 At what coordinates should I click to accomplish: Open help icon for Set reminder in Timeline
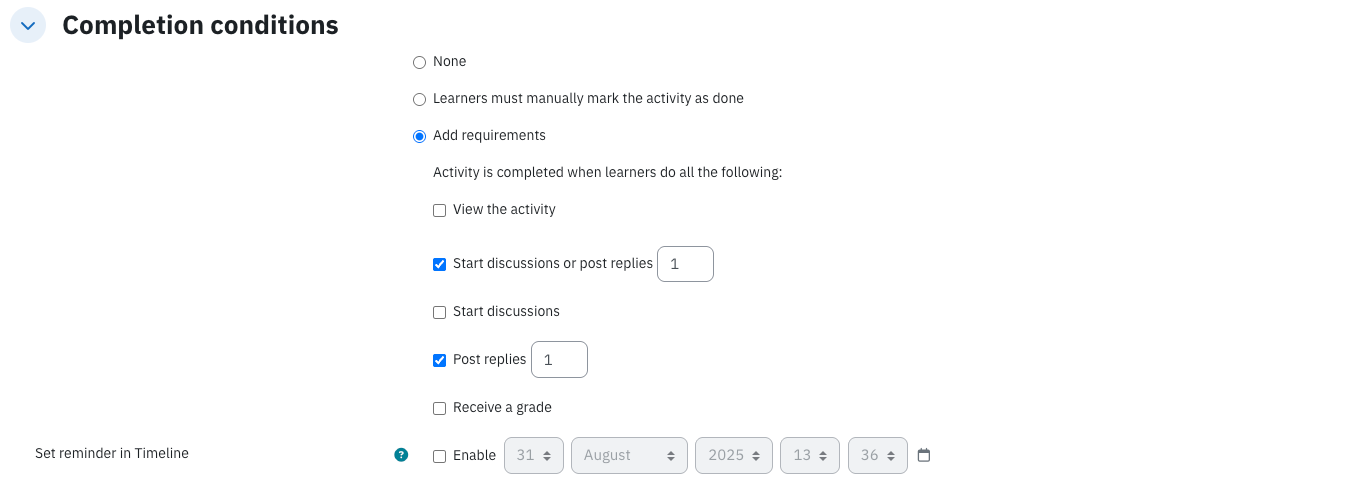coord(401,455)
